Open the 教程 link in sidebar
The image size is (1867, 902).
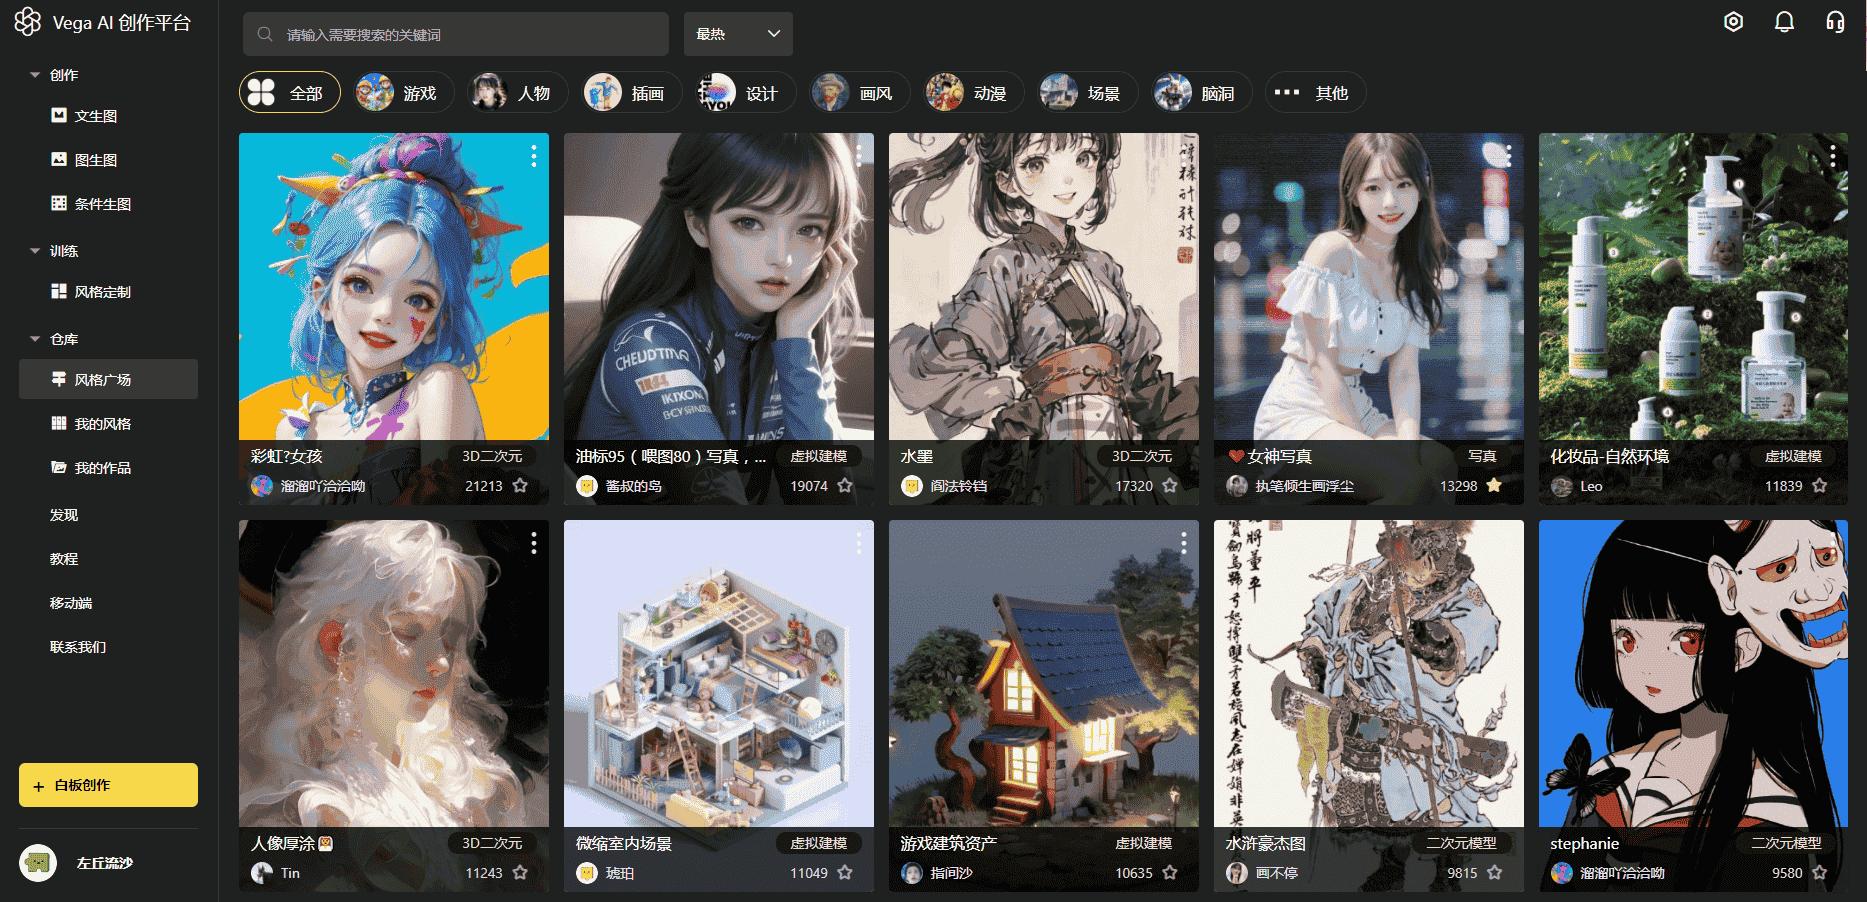click(x=64, y=559)
